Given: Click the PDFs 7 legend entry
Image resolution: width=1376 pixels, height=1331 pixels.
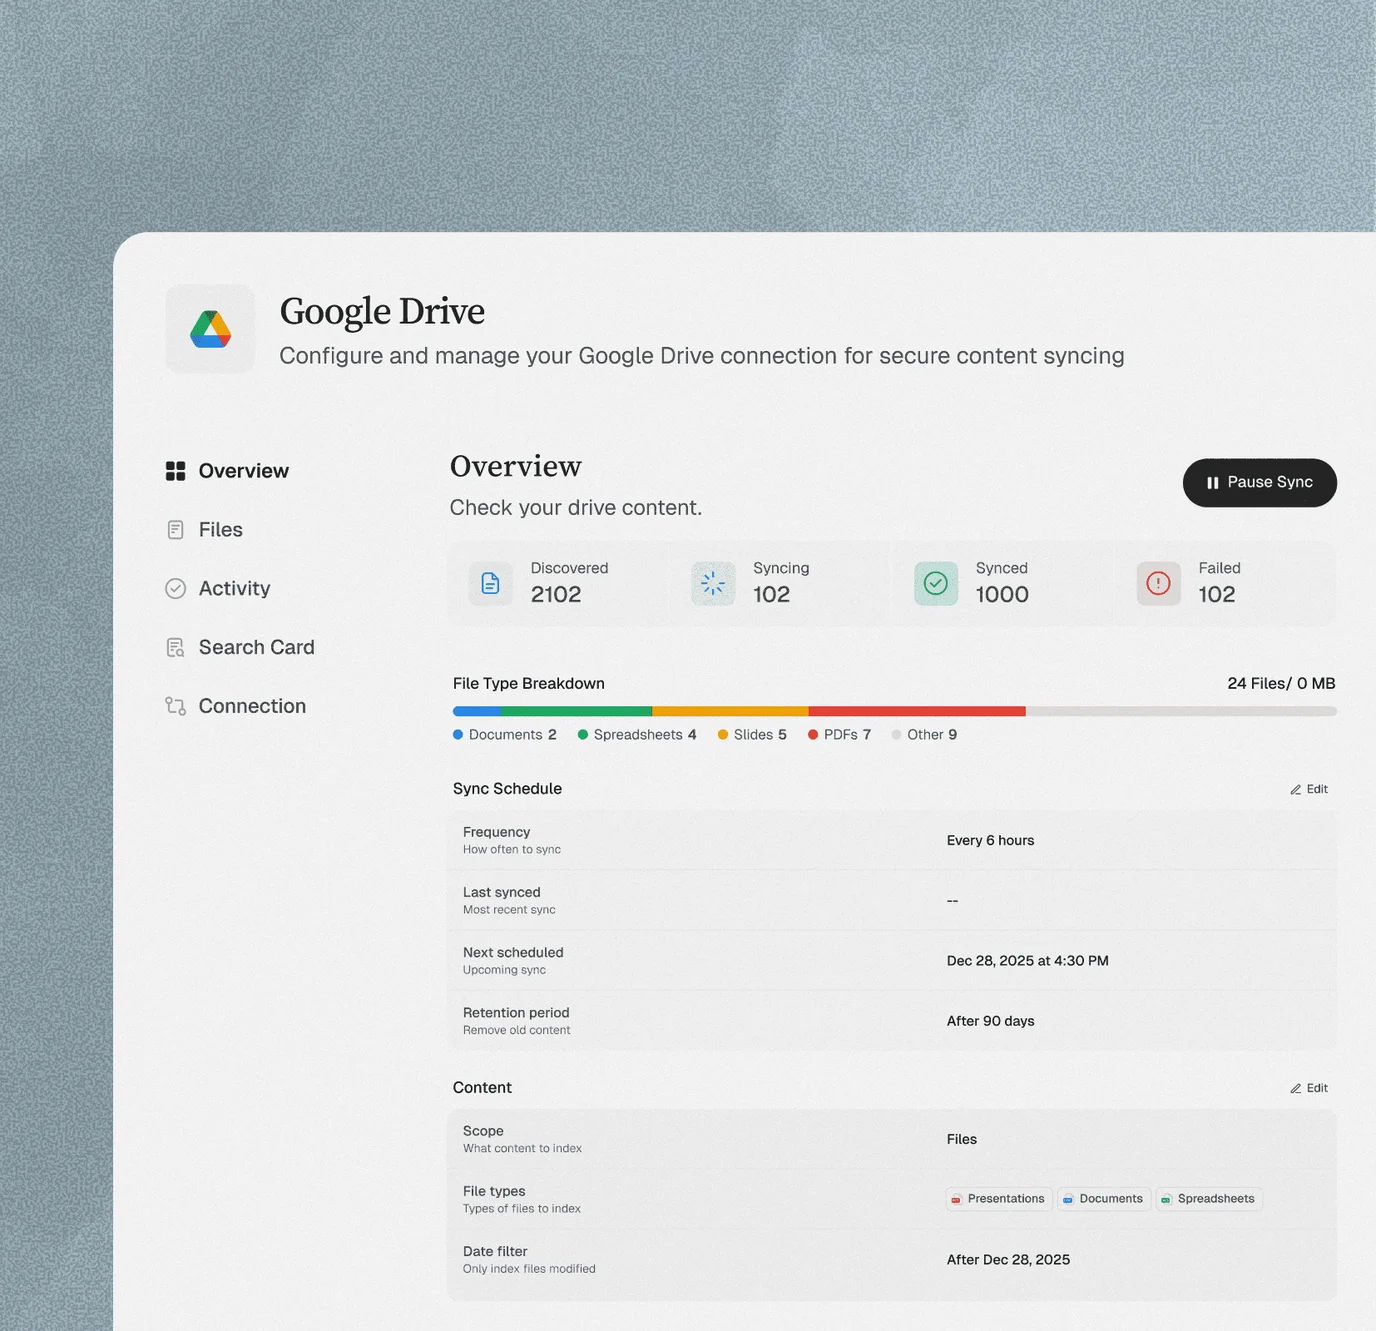Looking at the screenshot, I should 840,735.
